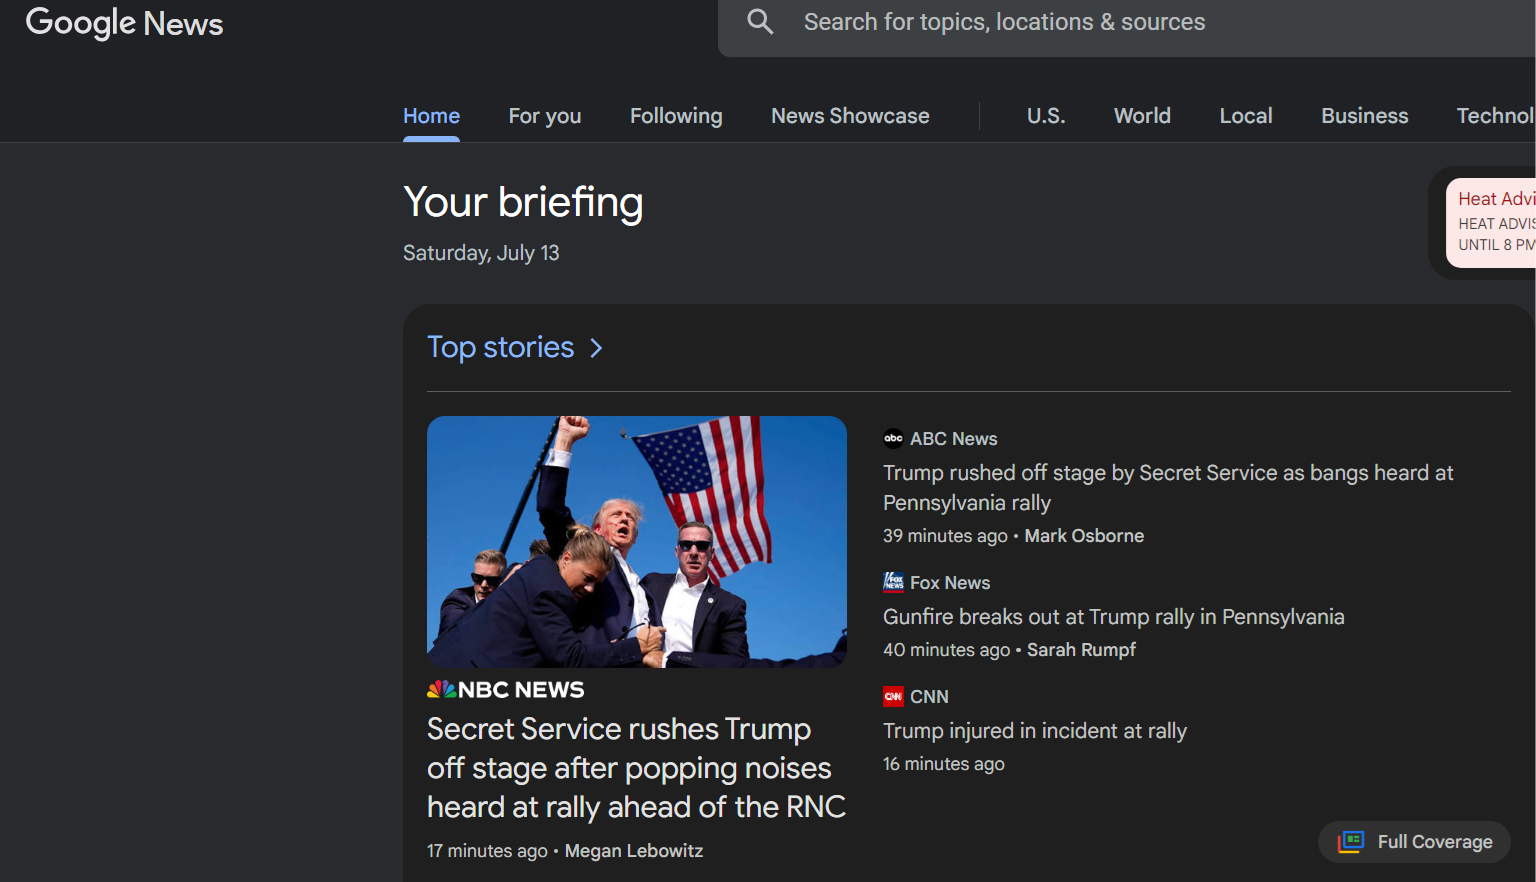Click the Trump rally photo thumbnail
This screenshot has height=882, width=1536.
point(637,542)
